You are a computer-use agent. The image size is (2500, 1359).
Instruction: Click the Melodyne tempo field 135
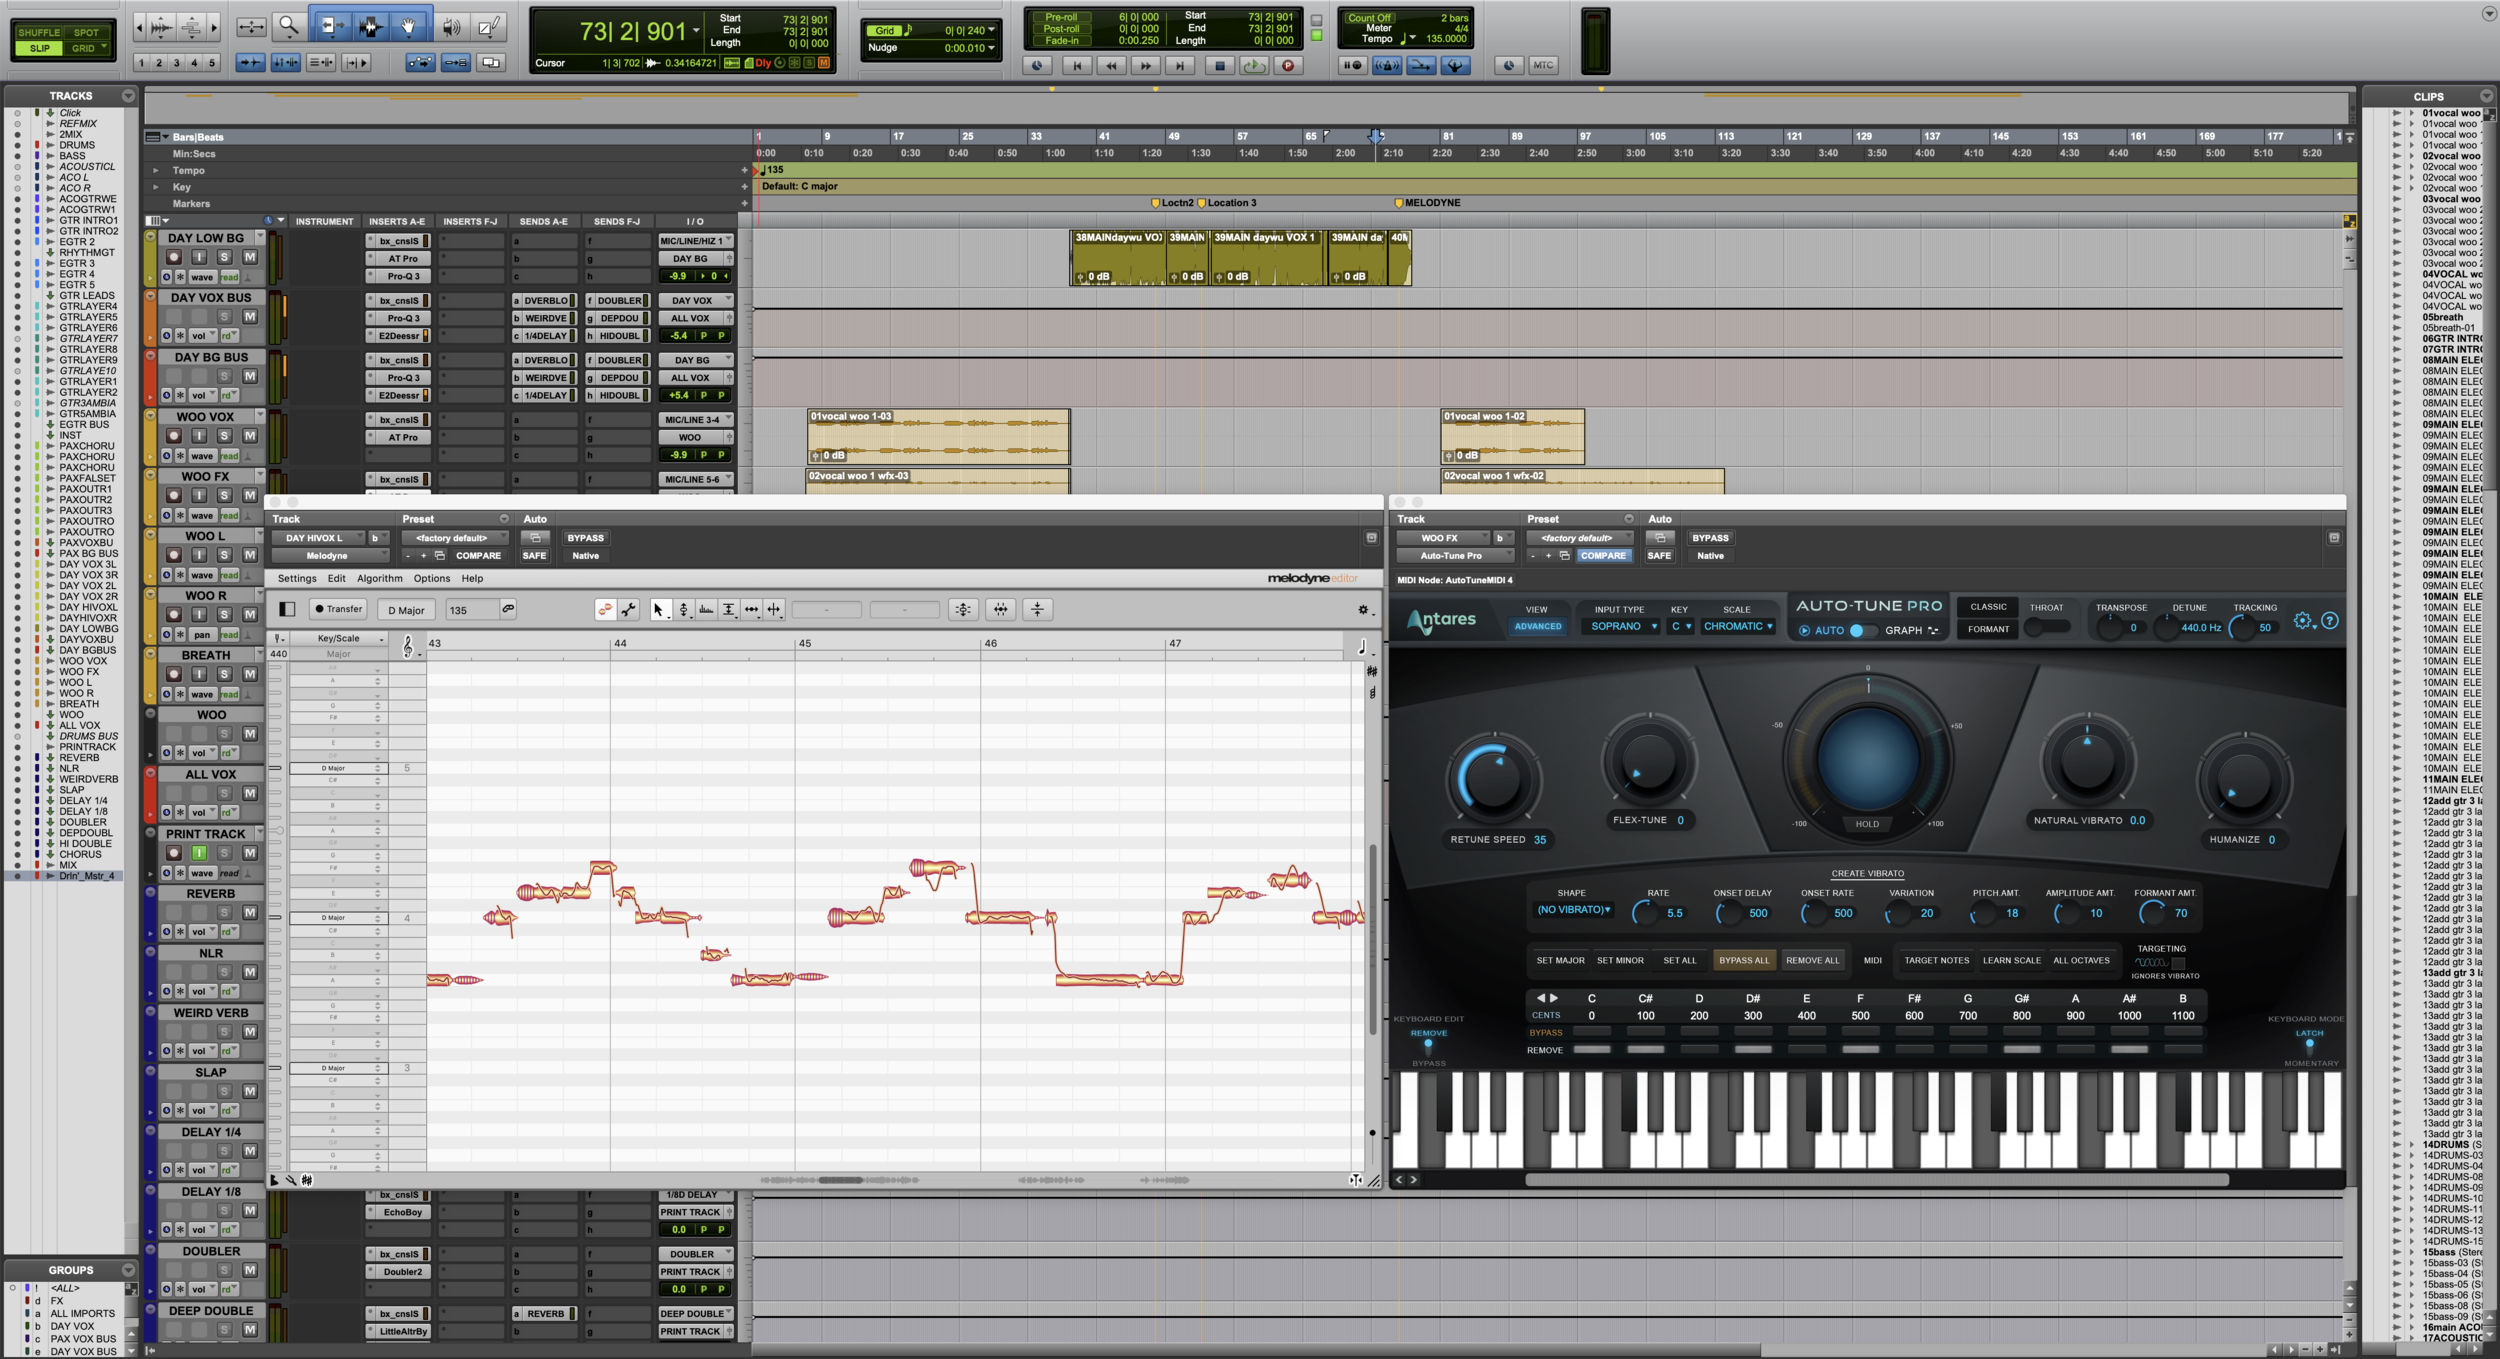pos(471,610)
